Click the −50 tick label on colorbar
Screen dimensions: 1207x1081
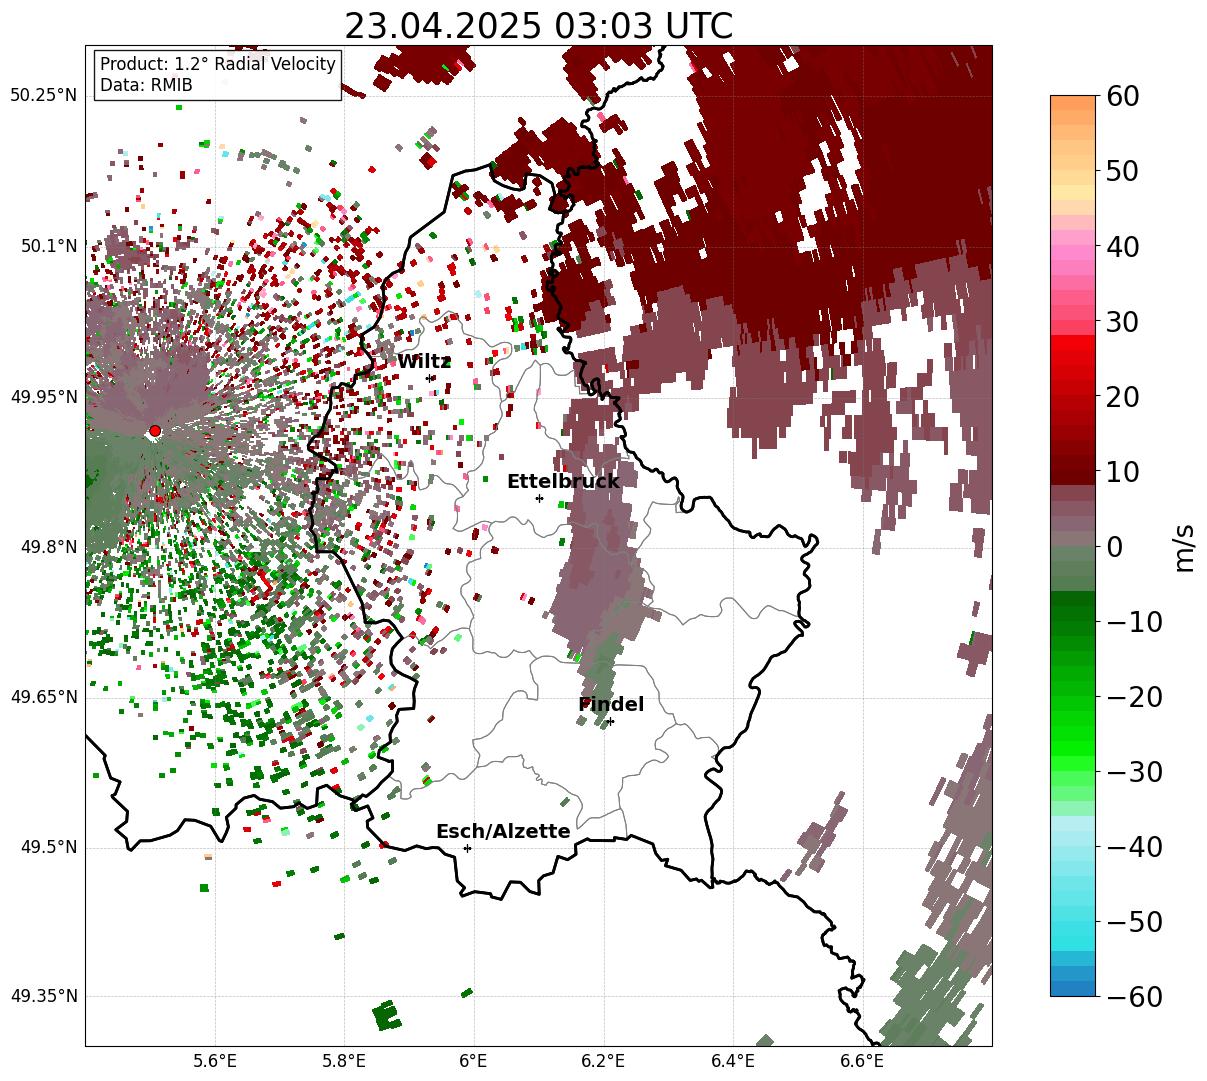[x=1134, y=922]
